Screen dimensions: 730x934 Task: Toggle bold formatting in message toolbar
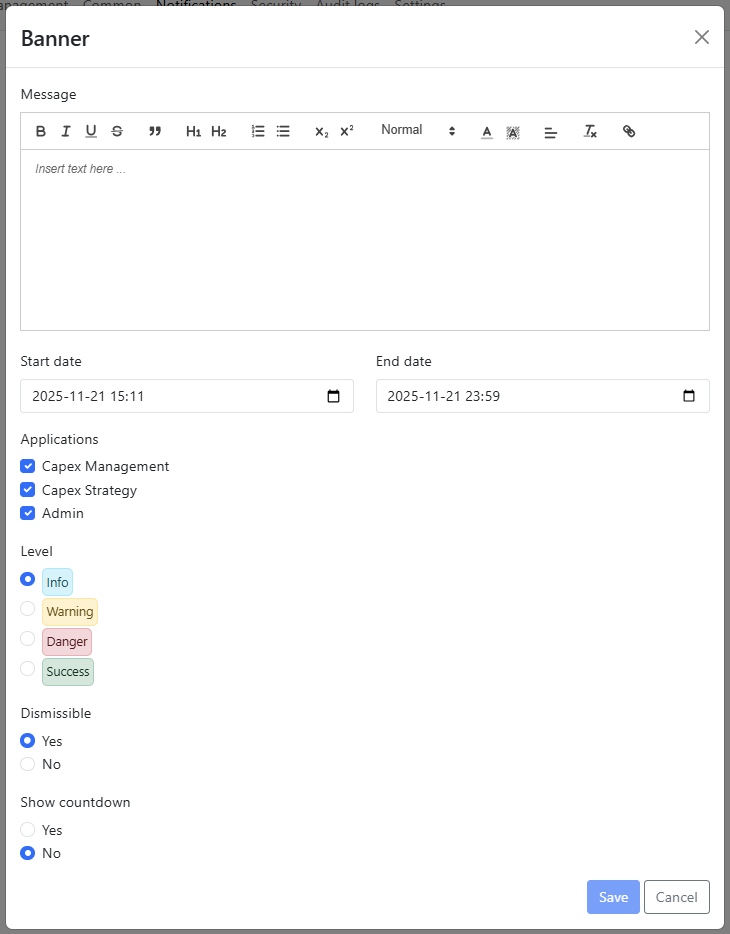(x=41, y=131)
